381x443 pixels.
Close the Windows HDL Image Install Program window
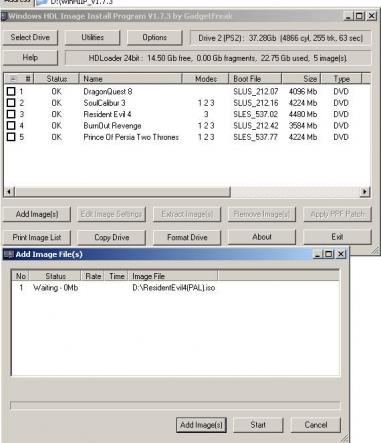click(372, 16)
